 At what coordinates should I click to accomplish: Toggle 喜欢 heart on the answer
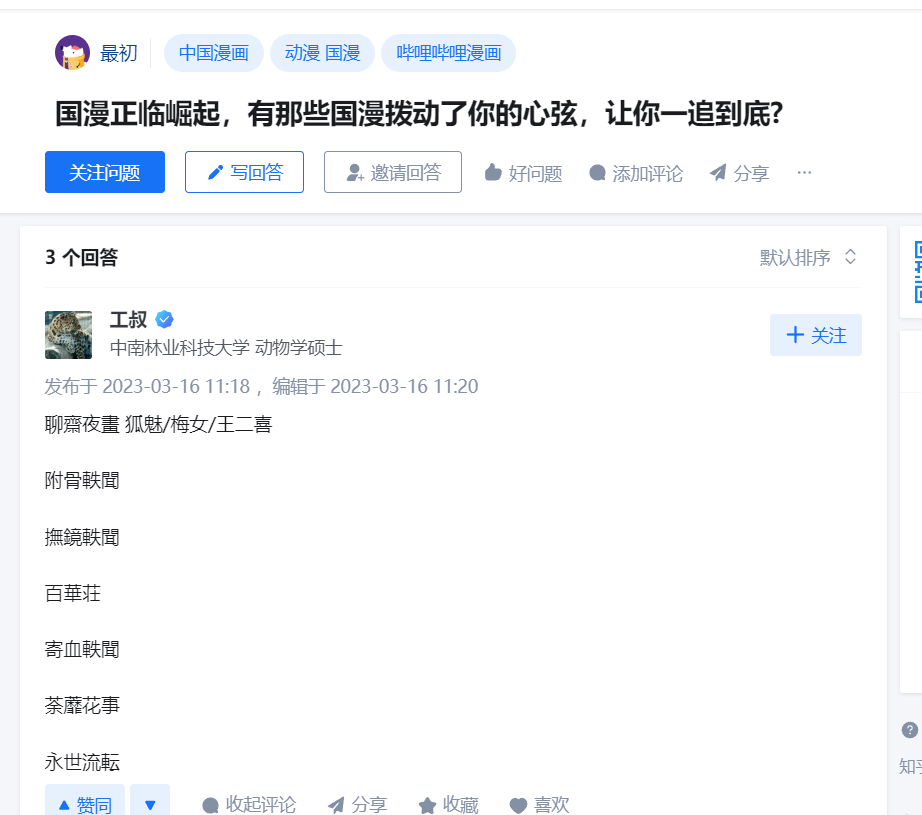tap(518, 805)
